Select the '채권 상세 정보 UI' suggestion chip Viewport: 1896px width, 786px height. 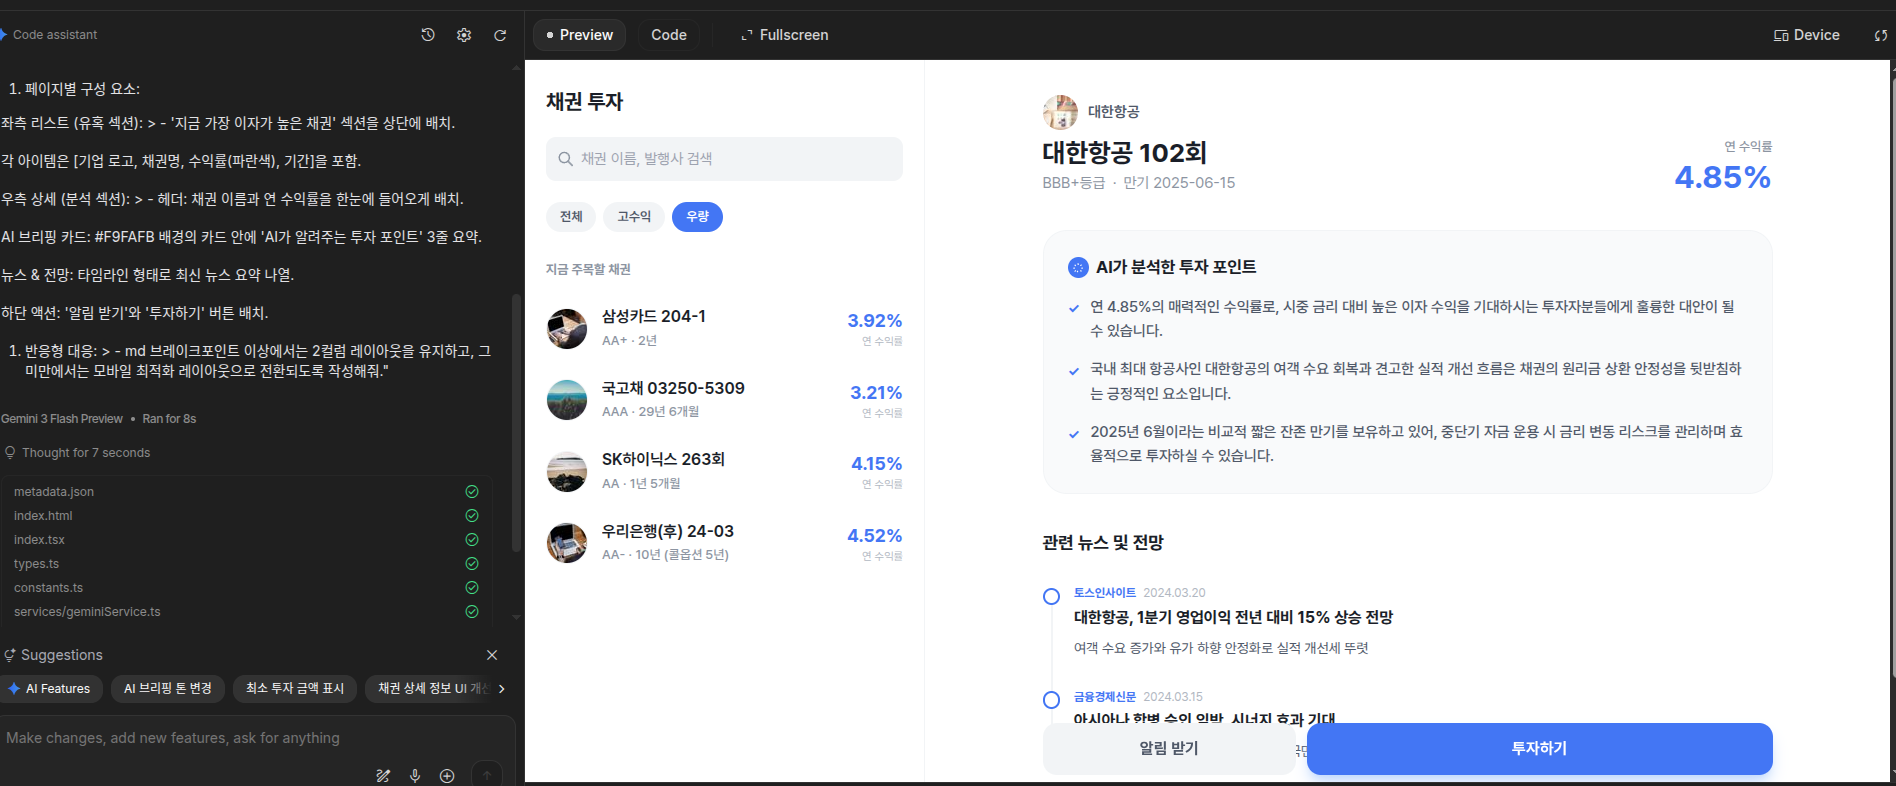pos(430,689)
